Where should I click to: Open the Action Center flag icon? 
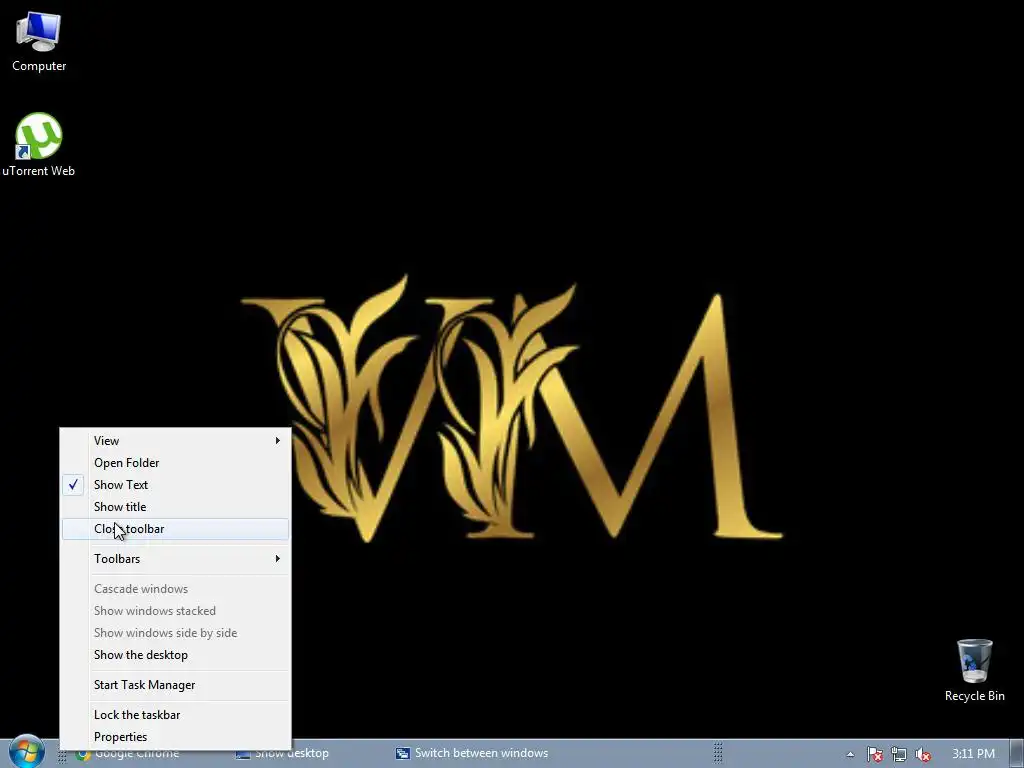[874, 754]
